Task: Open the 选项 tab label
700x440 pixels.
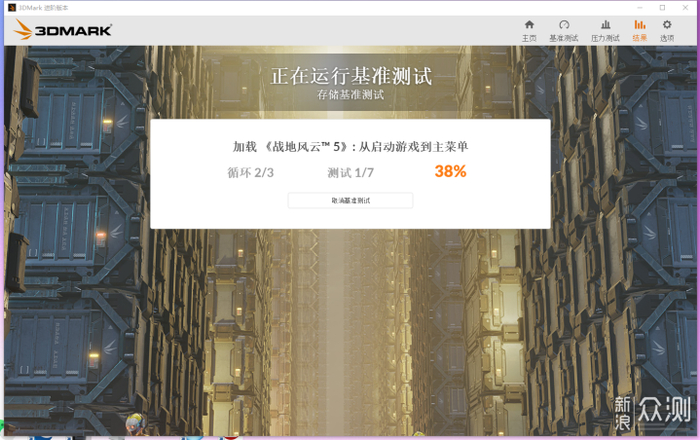Action: click(667, 38)
